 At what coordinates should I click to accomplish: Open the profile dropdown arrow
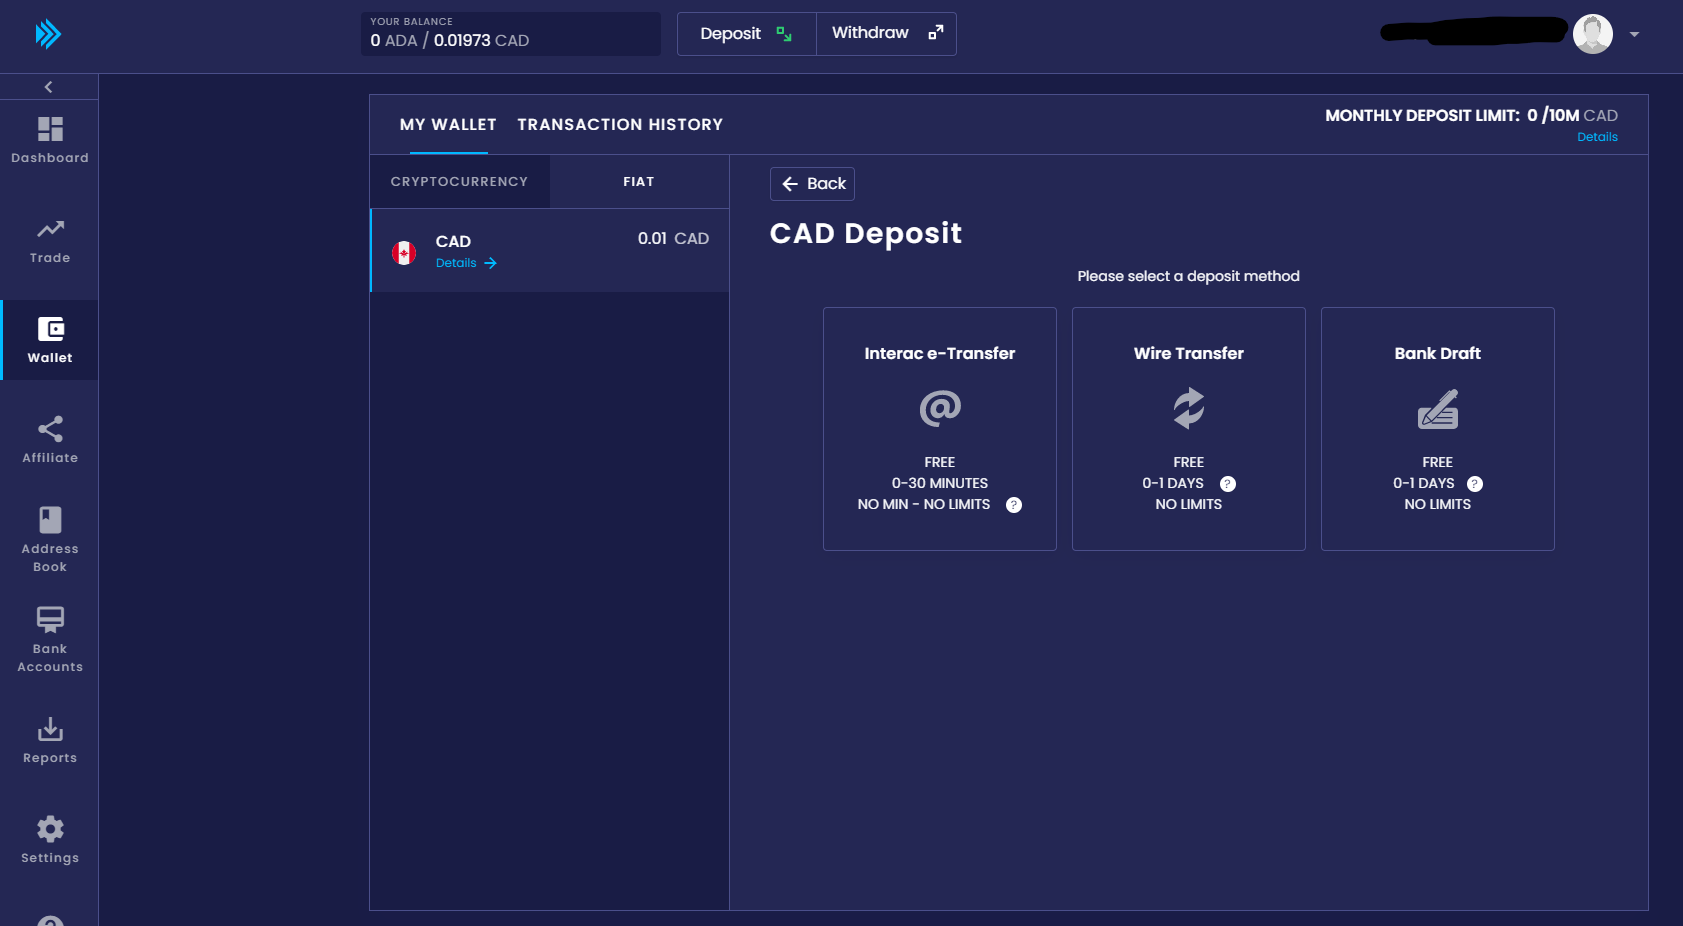pos(1635,34)
